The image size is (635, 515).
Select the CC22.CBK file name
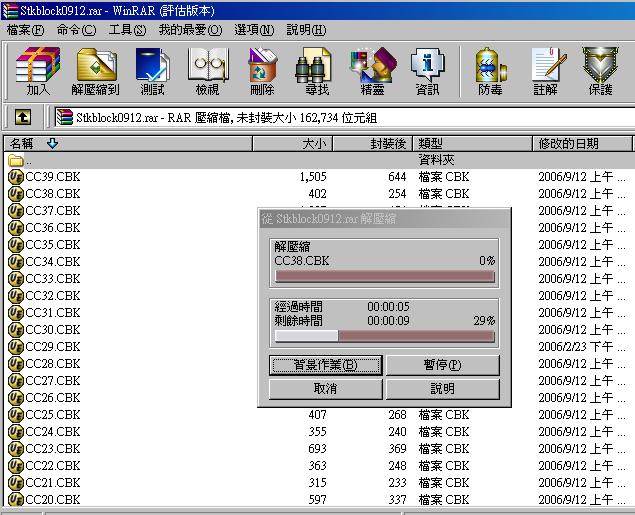[x=53, y=466]
